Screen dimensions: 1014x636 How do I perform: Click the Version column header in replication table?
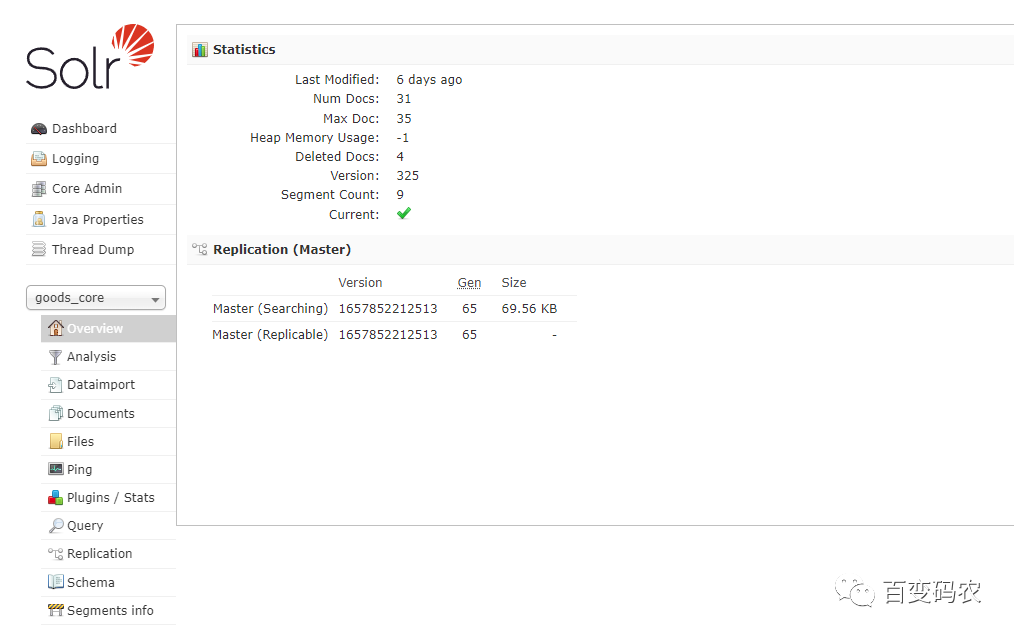click(x=360, y=283)
